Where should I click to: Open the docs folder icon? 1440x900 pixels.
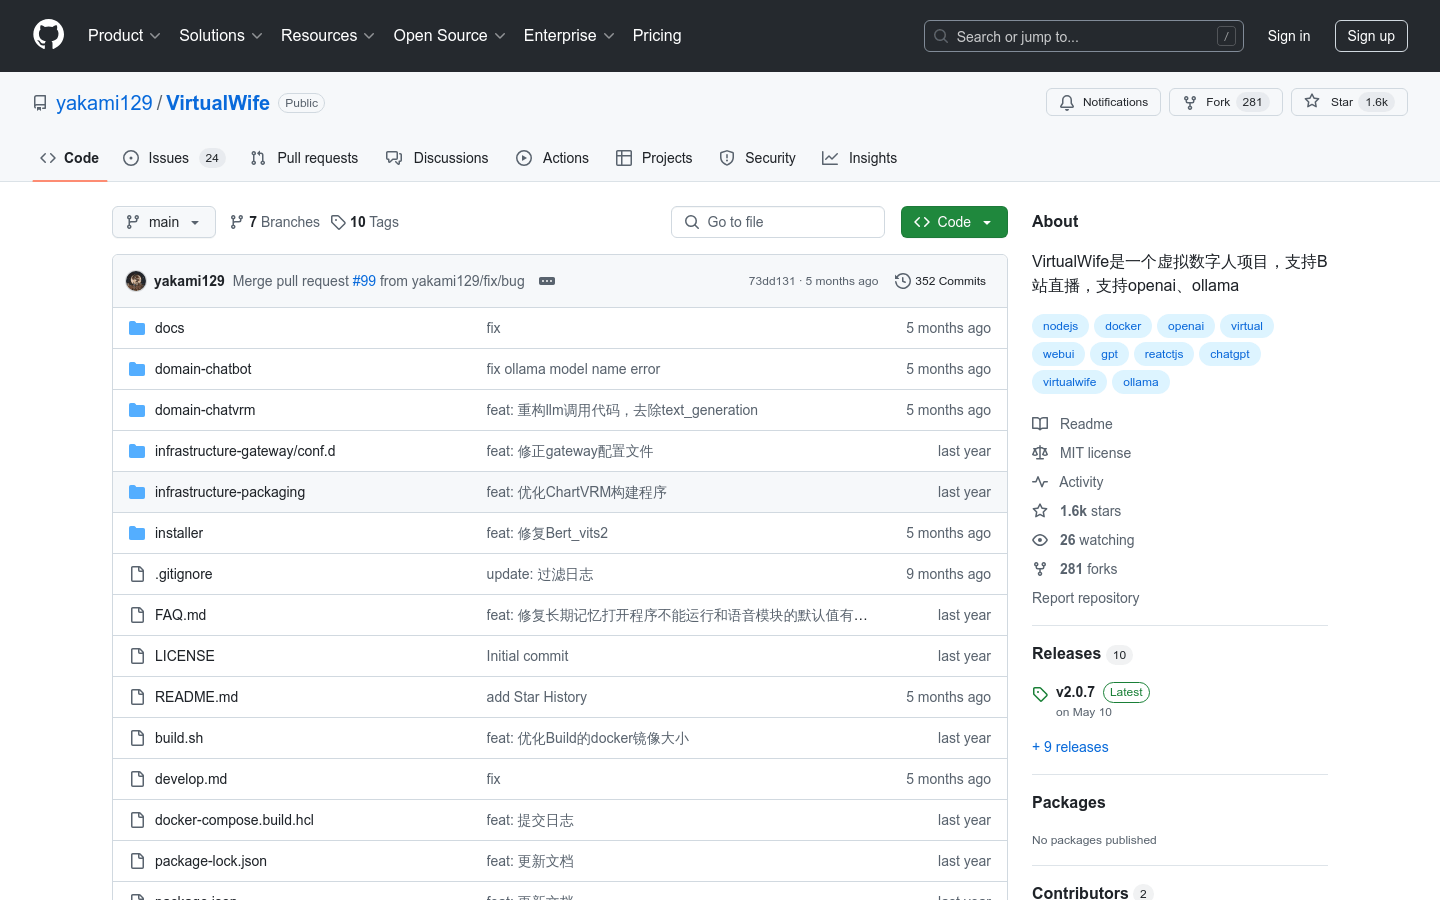click(137, 328)
